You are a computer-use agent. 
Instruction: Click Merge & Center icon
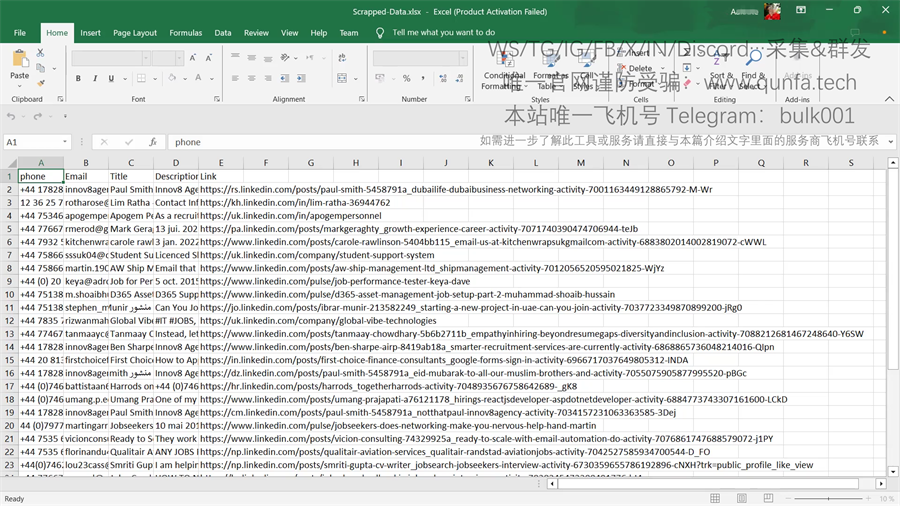[342, 78]
